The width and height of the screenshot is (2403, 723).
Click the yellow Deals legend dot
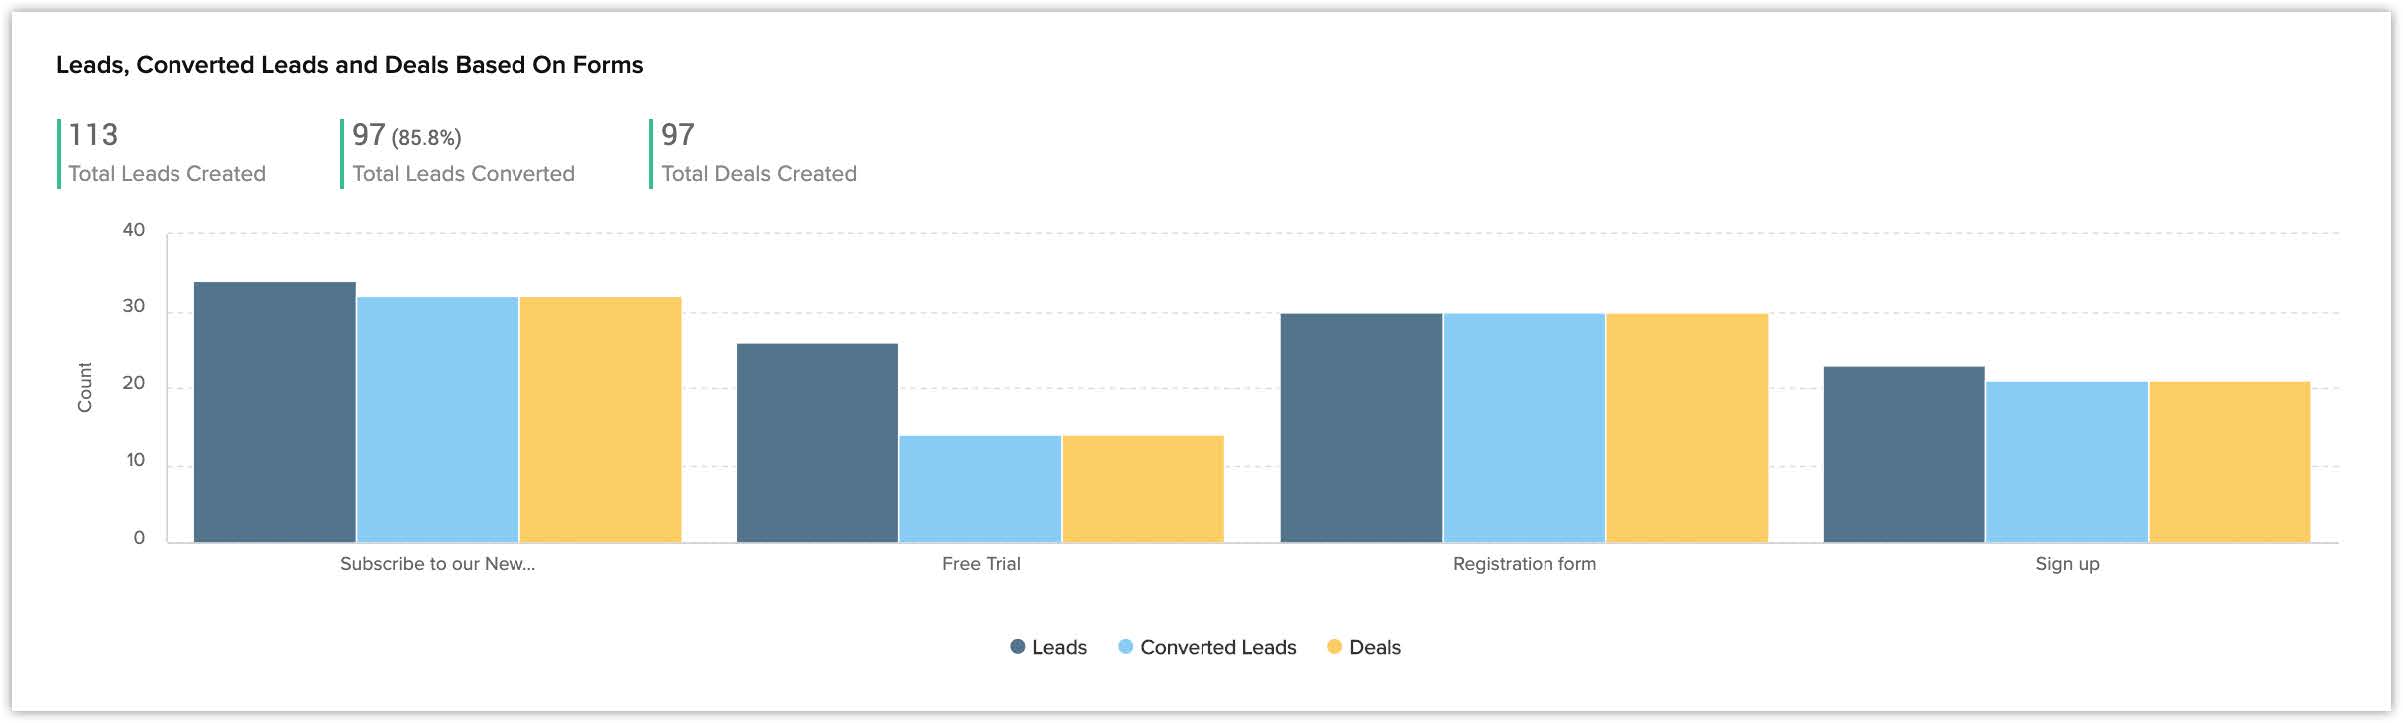1334,647
